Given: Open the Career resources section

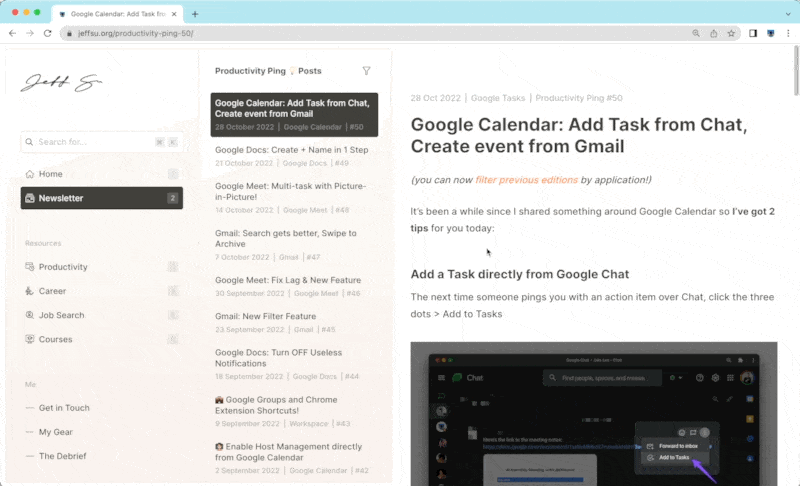Looking at the screenshot, I should point(102,291).
